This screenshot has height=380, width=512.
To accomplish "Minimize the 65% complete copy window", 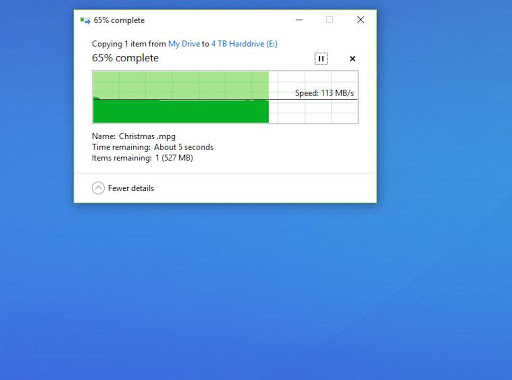I will pos(299,20).
